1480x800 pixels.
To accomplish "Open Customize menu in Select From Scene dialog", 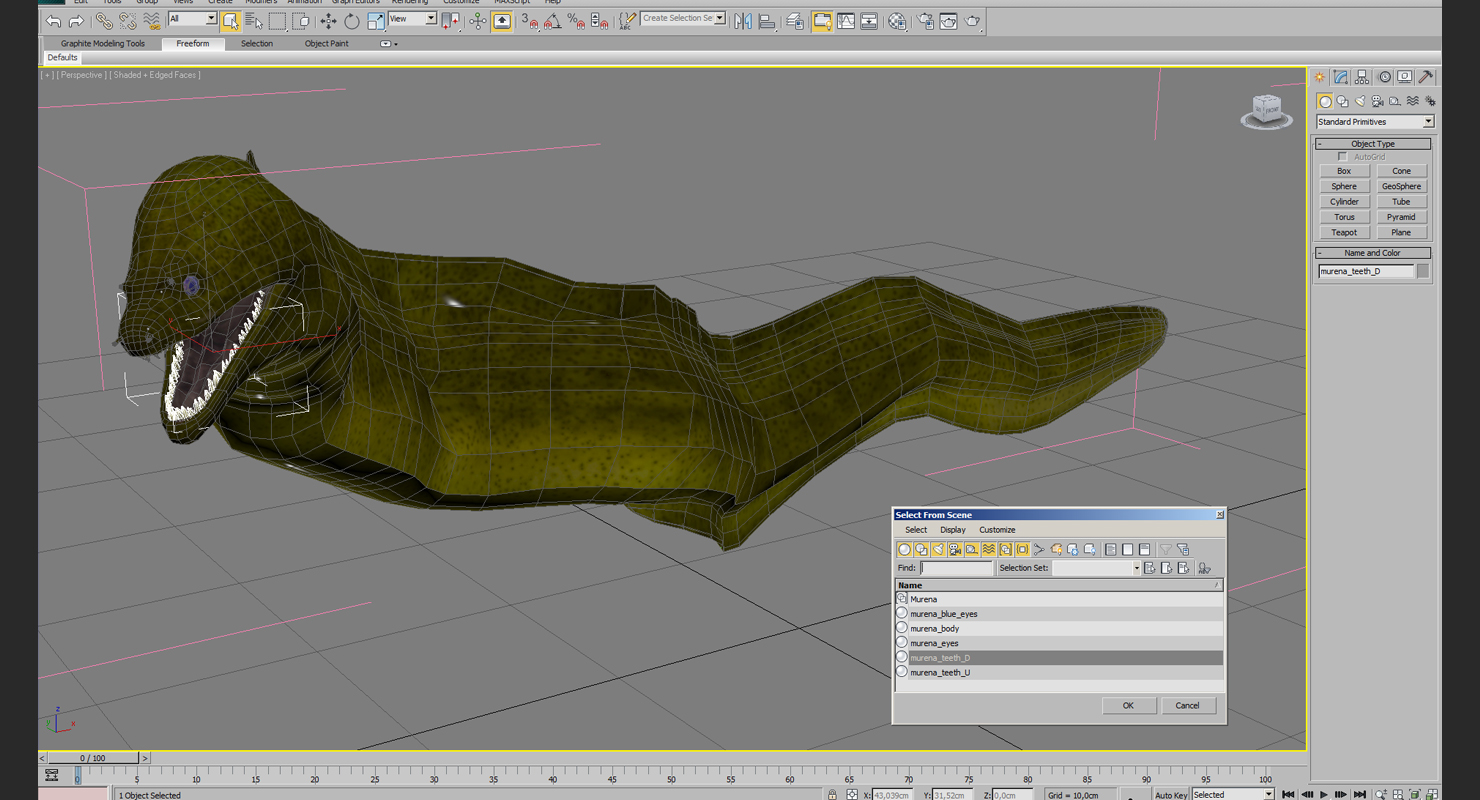I will [x=997, y=530].
